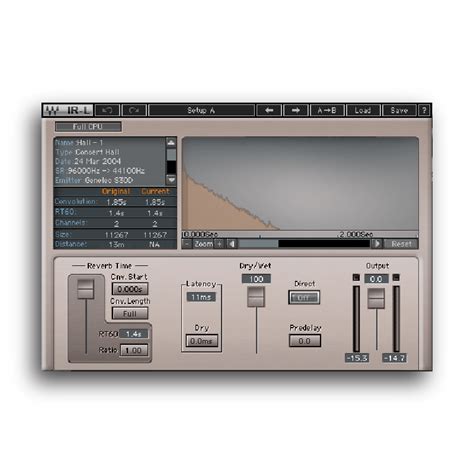Toggle the Direct Off button
474x474 pixels.
[x=304, y=297]
